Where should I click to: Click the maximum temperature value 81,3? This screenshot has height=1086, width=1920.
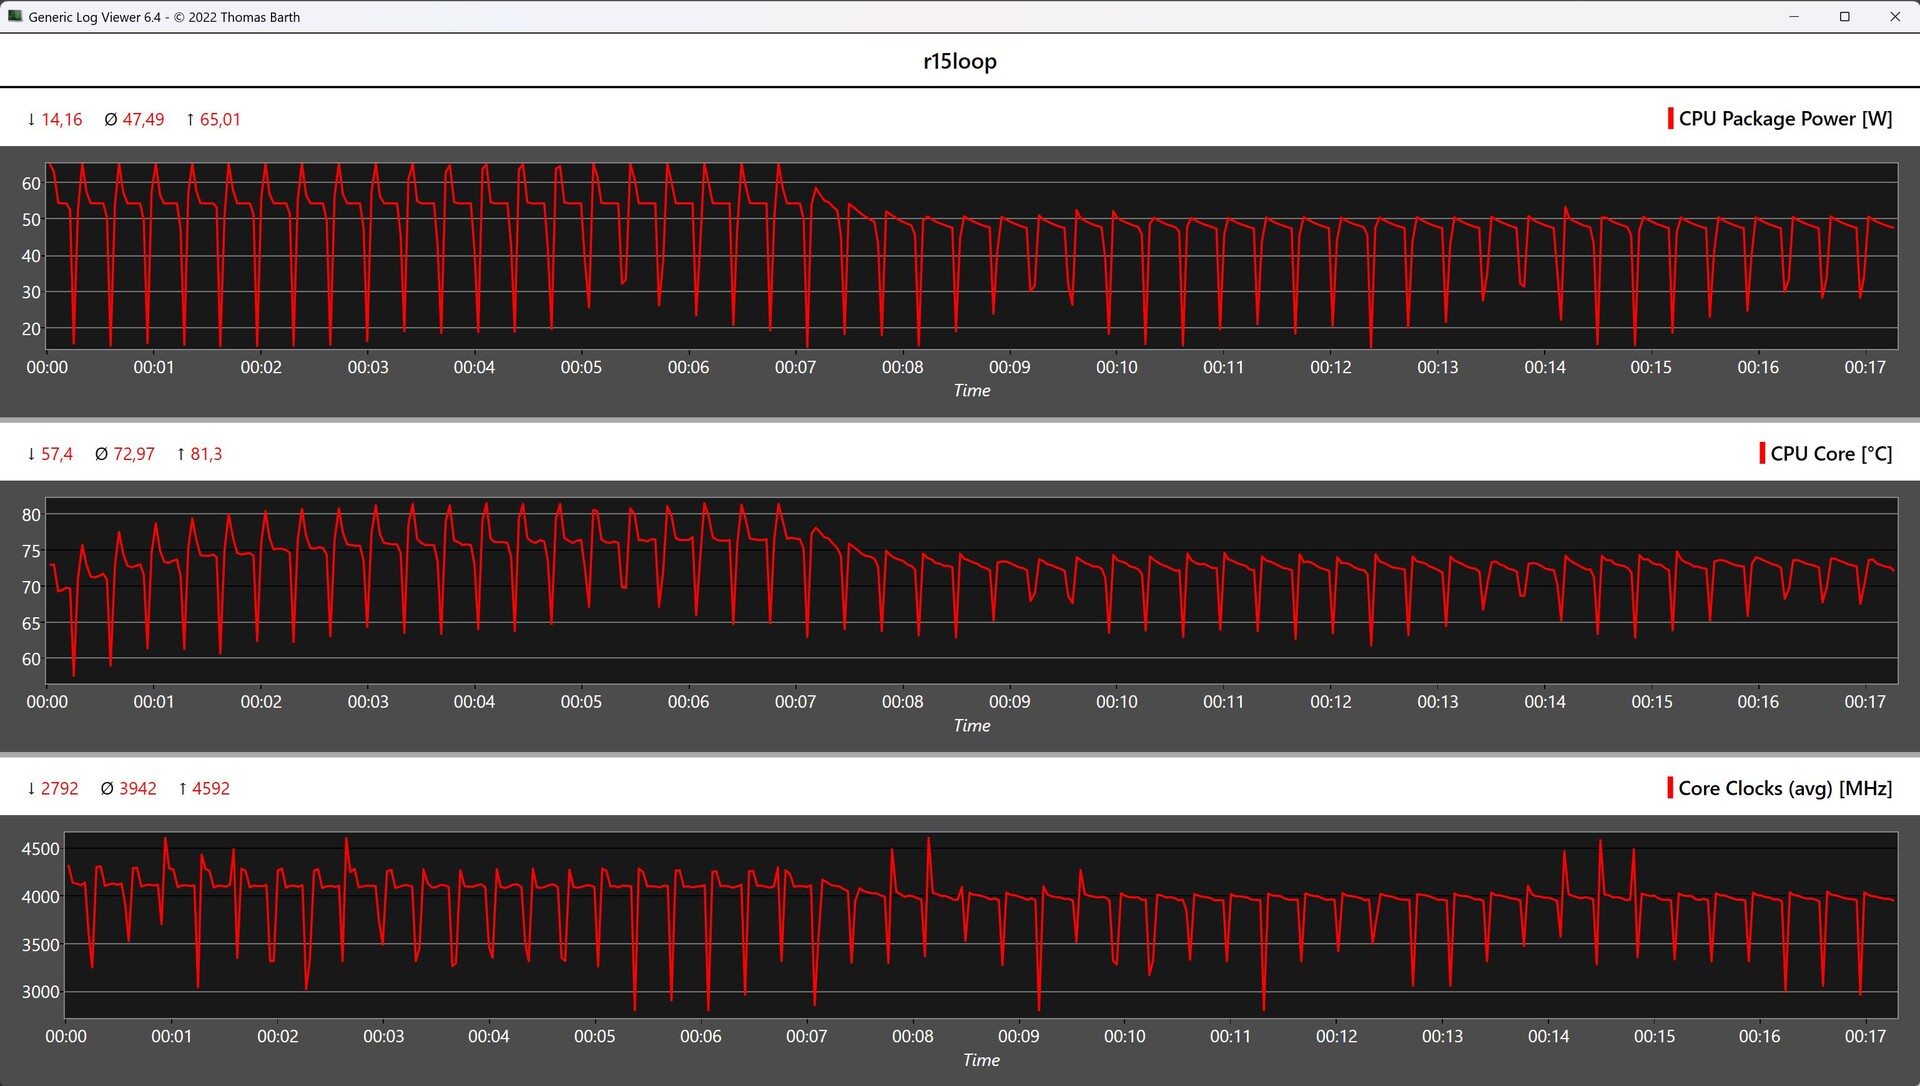pos(206,454)
